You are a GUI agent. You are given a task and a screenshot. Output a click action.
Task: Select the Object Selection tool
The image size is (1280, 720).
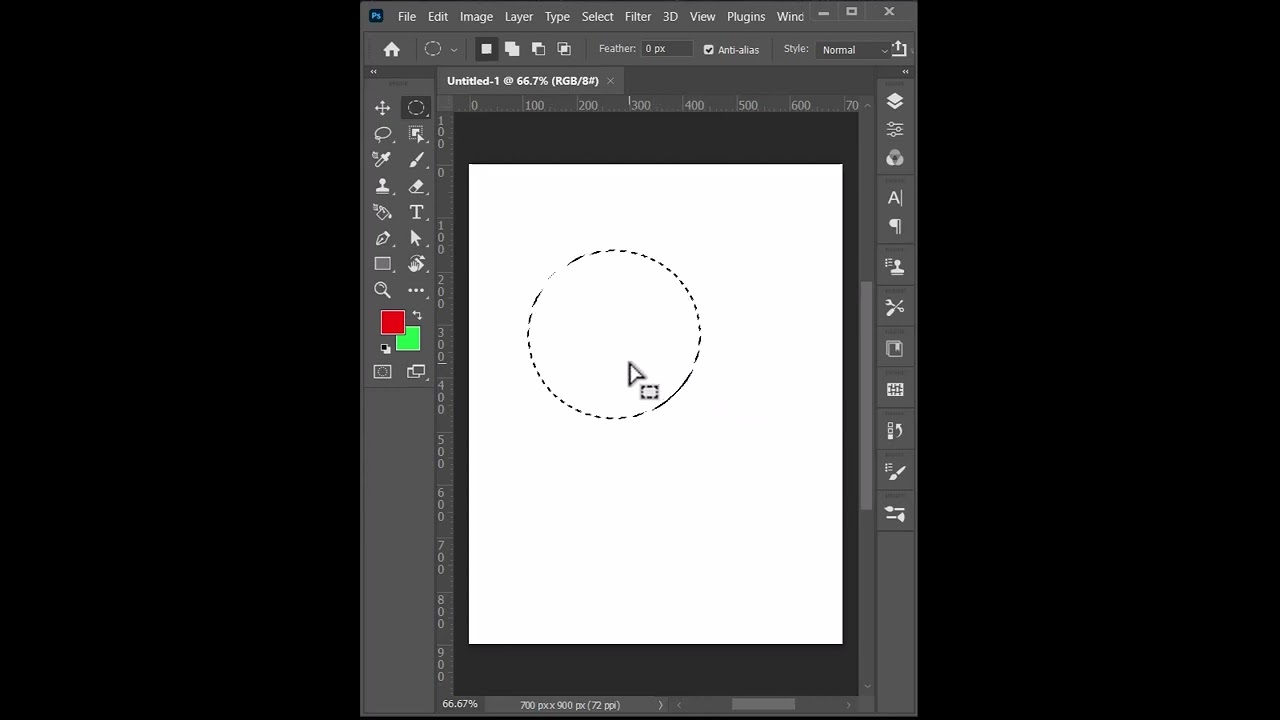click(416, 134)
